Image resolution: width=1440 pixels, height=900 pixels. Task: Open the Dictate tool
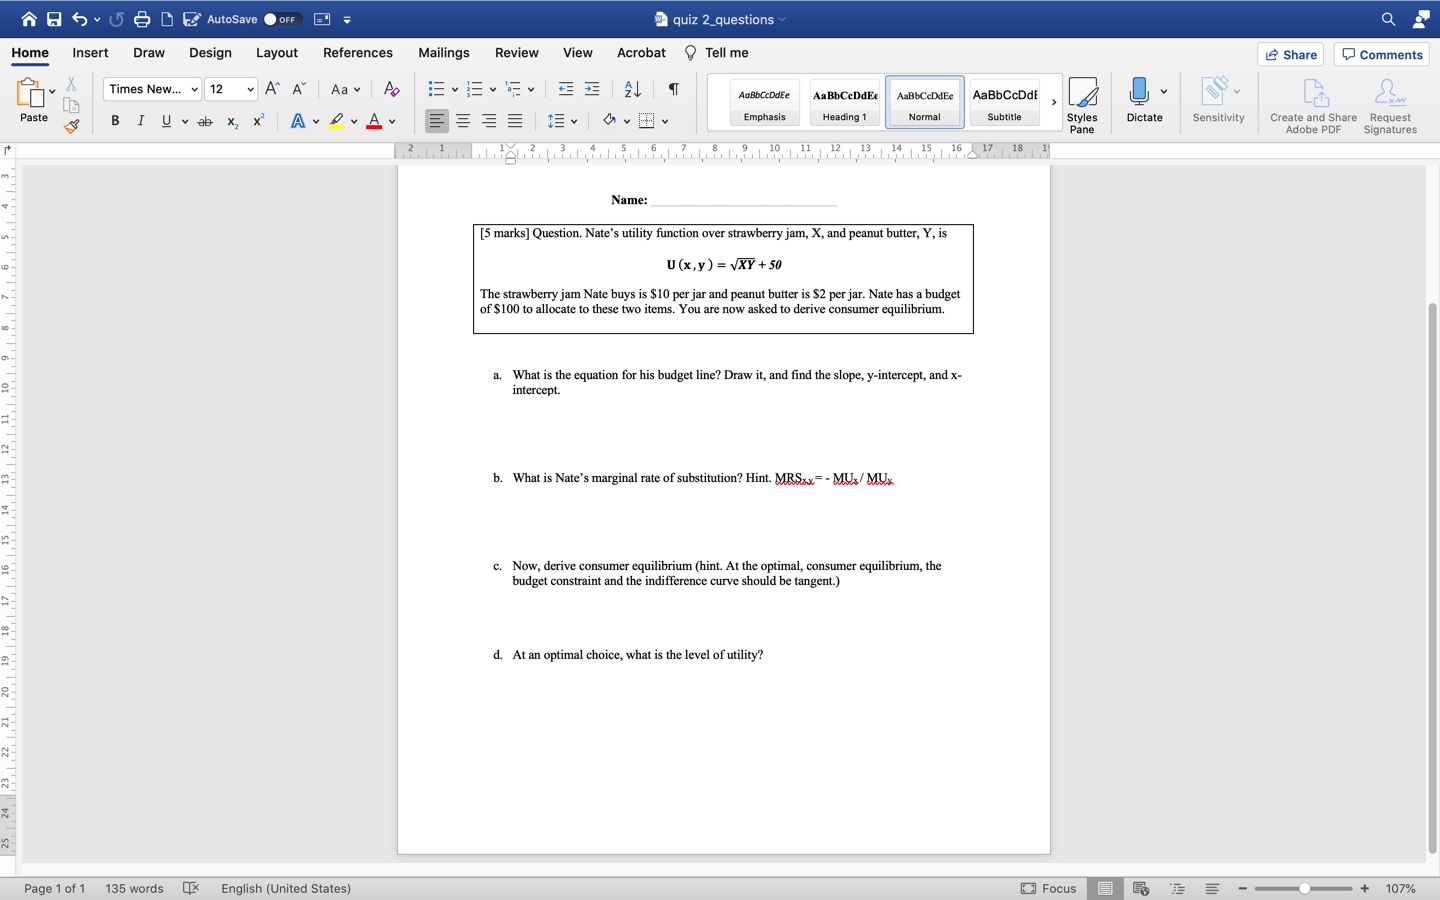pos(1143,100)
